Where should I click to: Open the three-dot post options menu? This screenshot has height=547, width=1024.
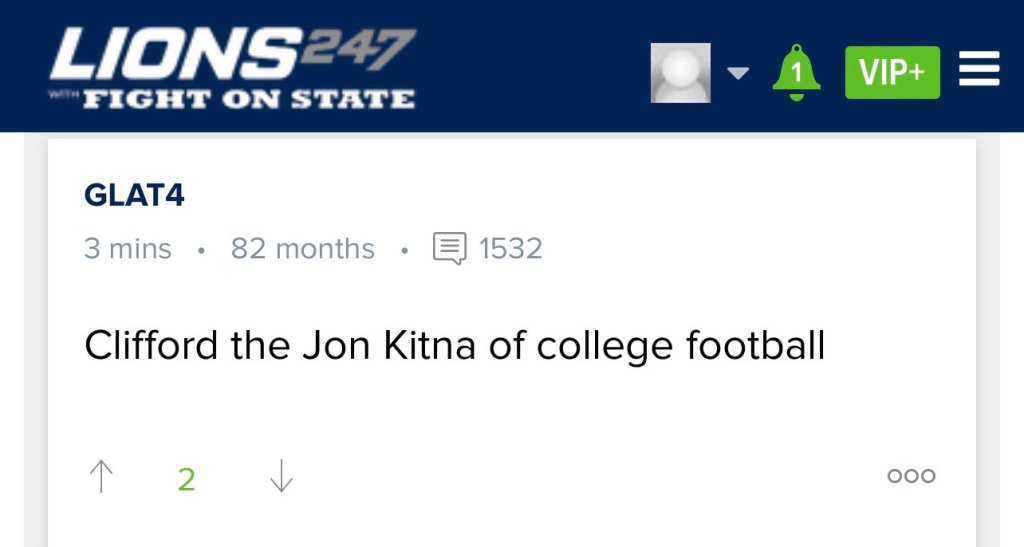pyautogui.click(x=911, y=476)
